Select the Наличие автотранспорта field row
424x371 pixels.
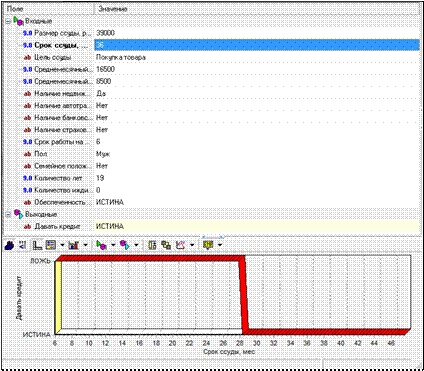211,106
